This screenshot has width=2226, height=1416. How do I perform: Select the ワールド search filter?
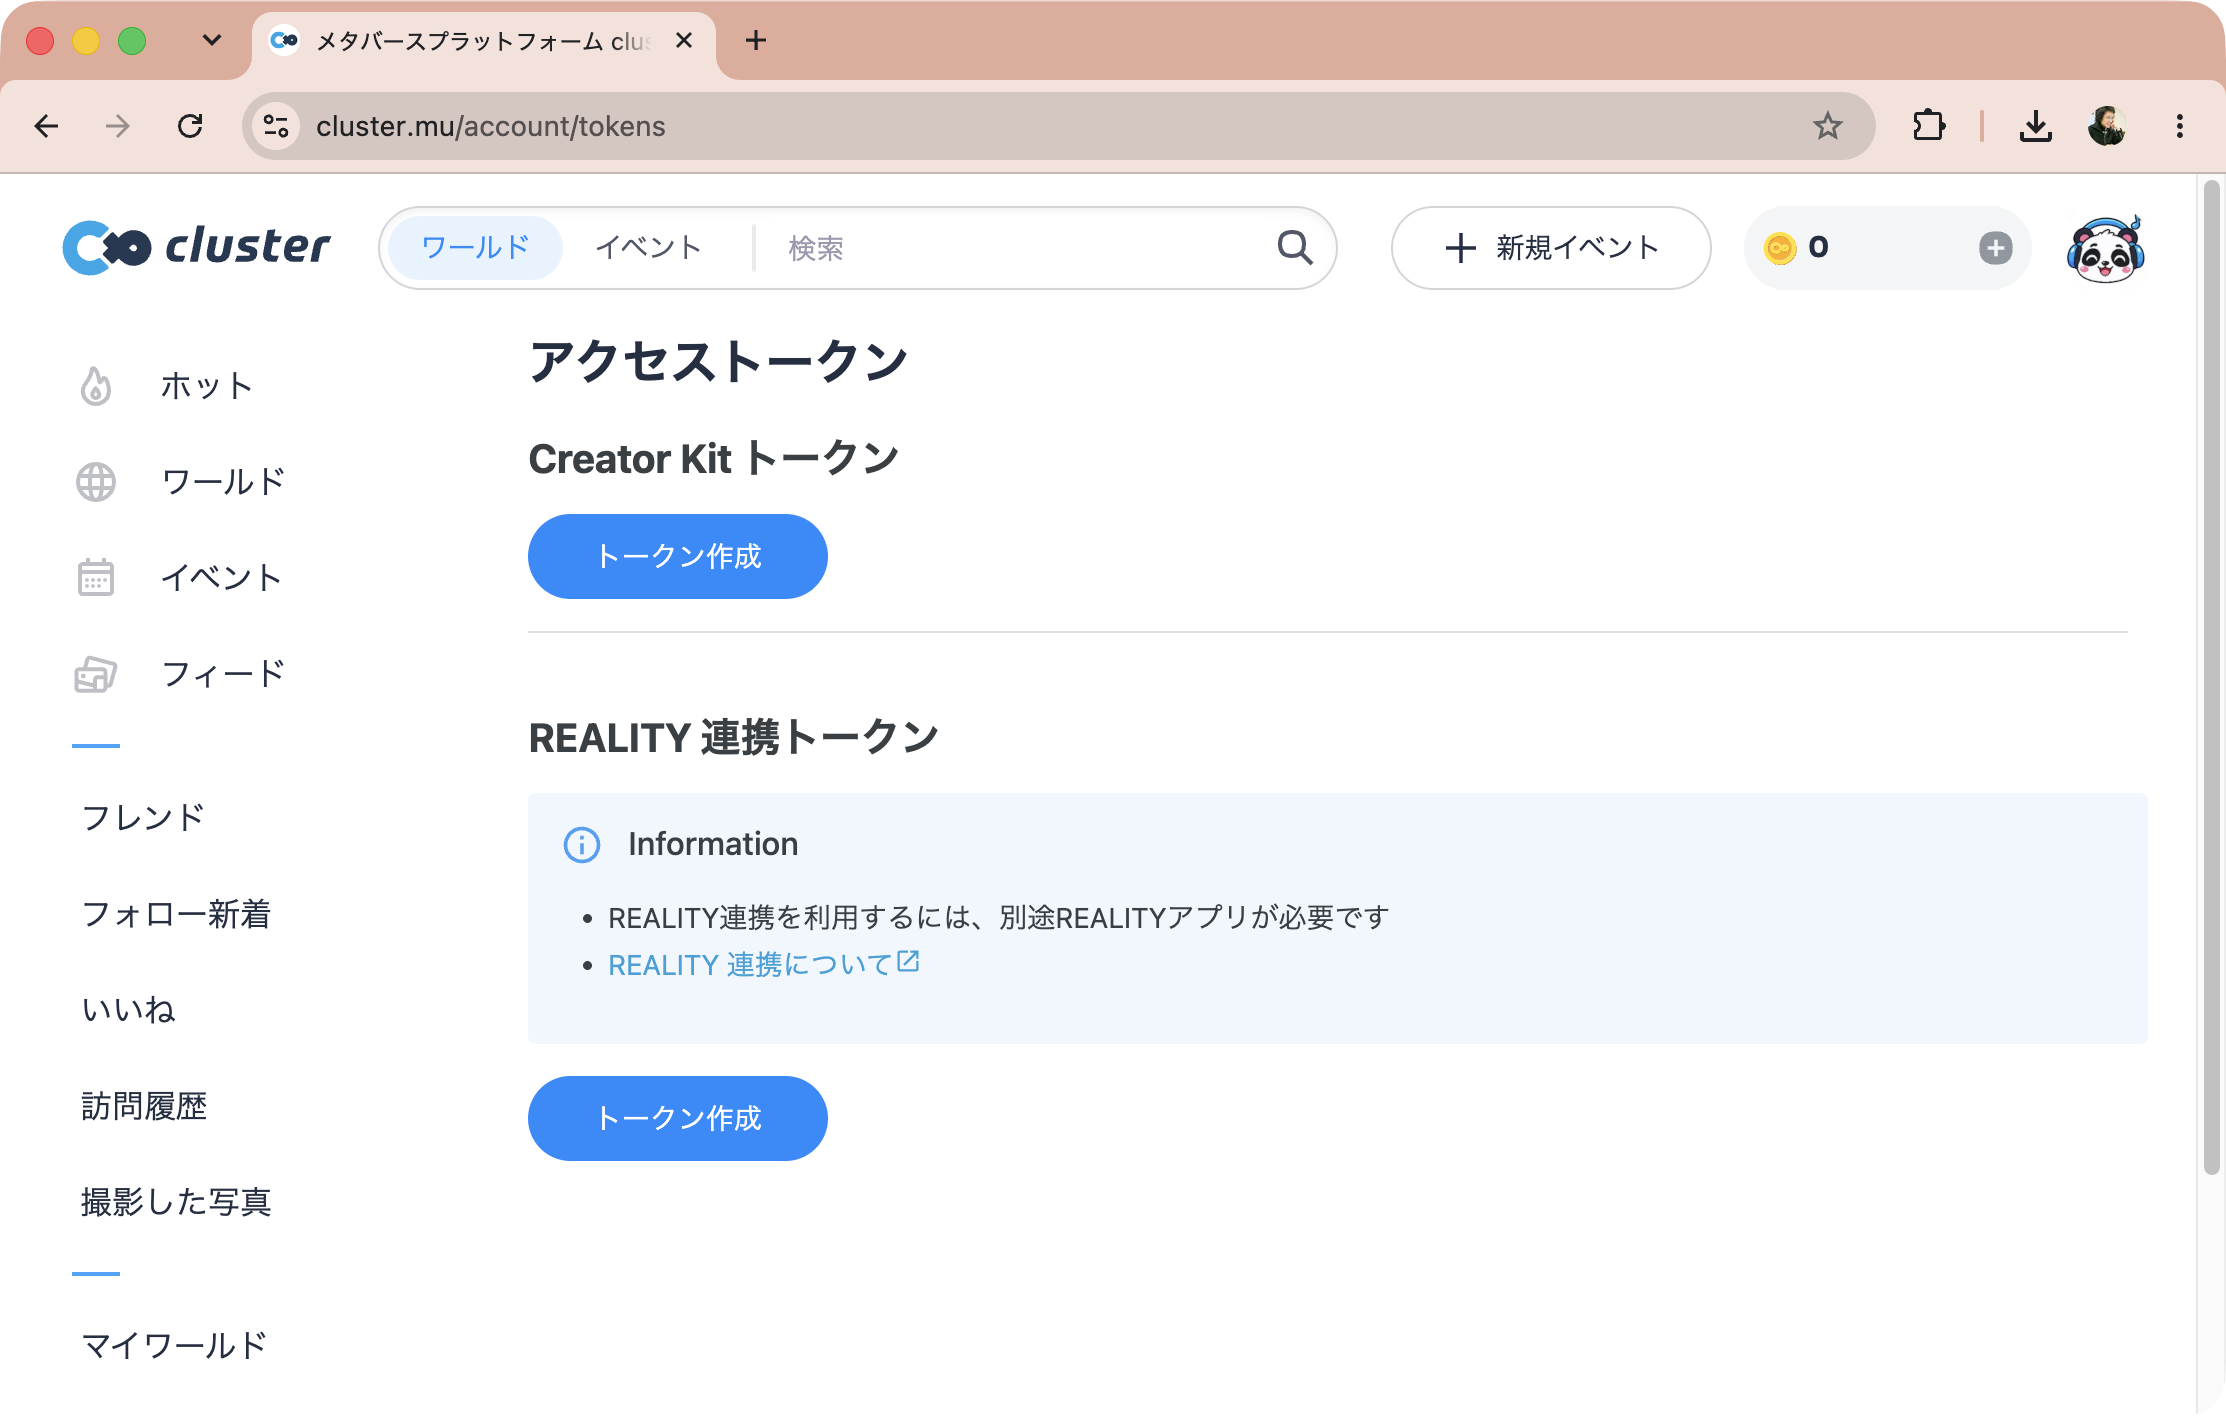tap(475, 247)
